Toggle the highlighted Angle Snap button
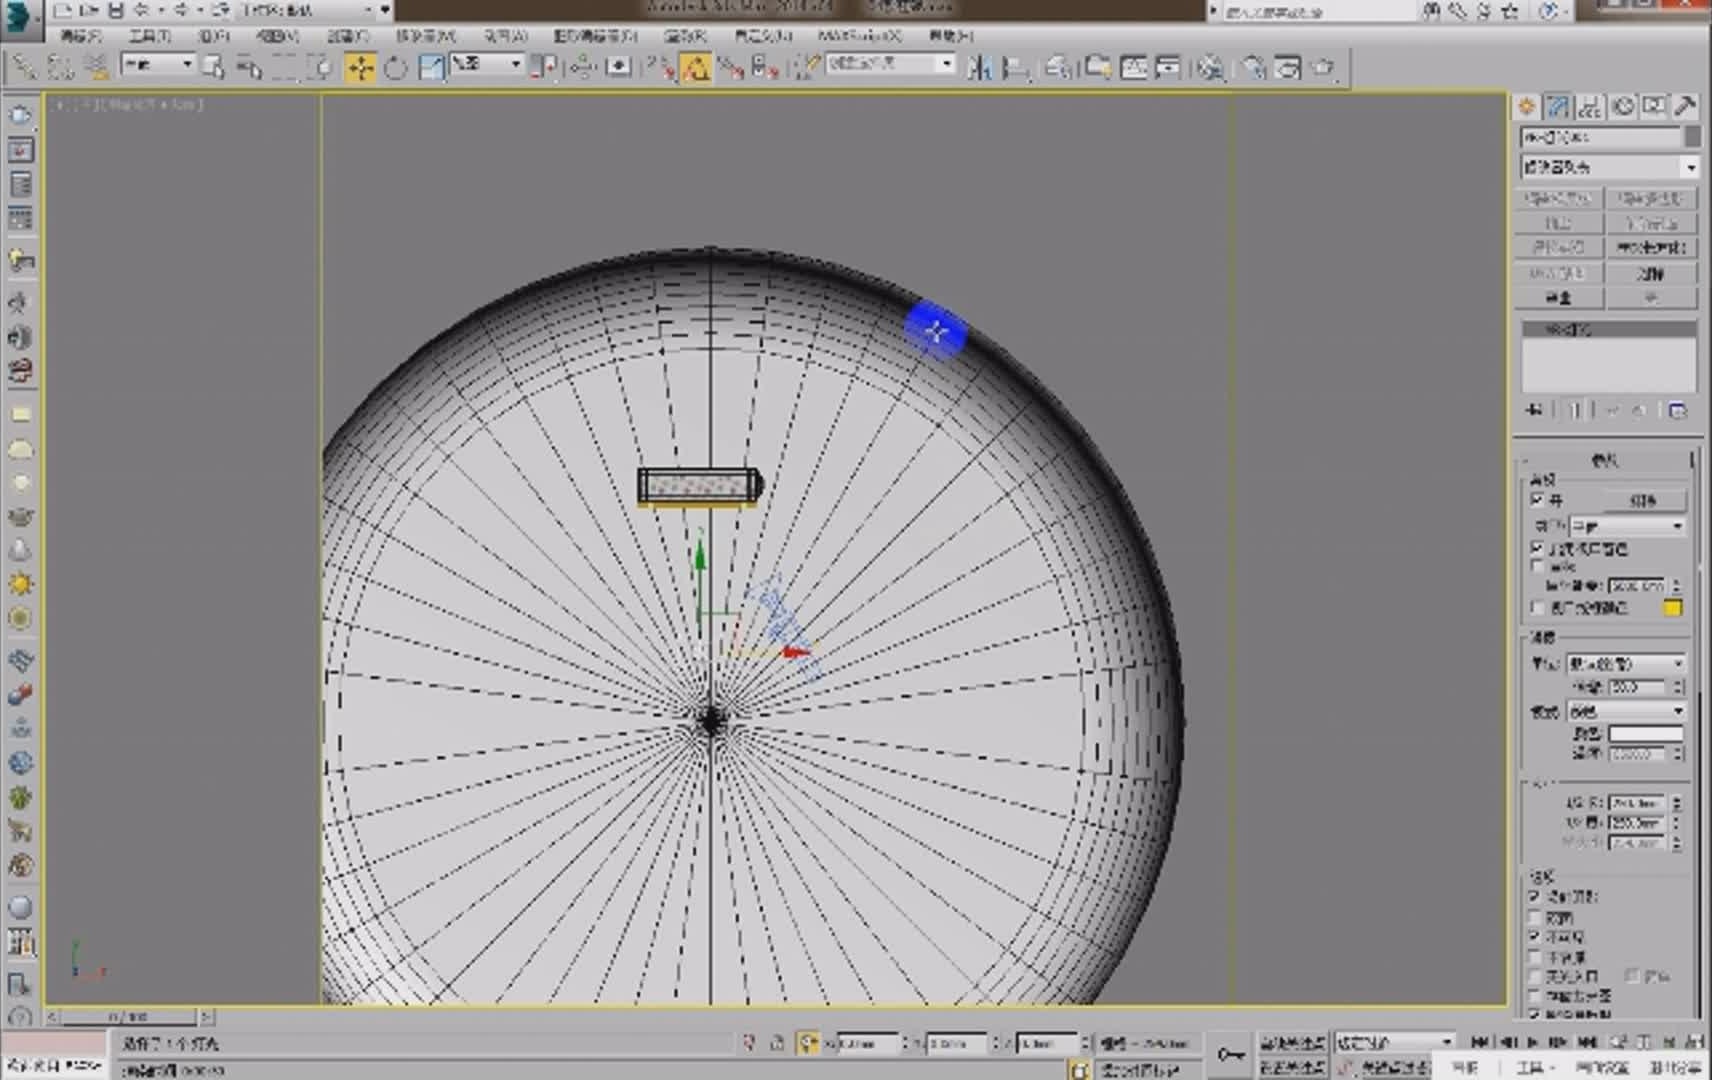Viewport: 1712px width, 1080px height. tap(695, 67)
